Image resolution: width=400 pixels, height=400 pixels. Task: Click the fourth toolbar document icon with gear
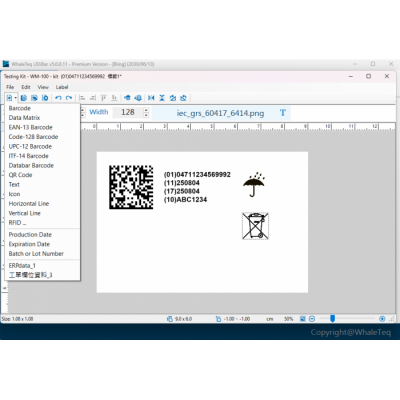pos(45,98)
